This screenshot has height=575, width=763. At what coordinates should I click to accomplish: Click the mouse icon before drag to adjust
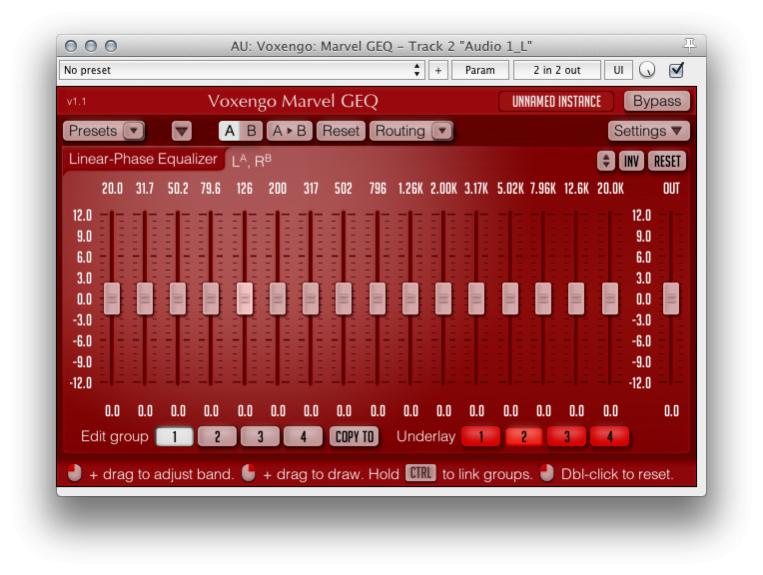[74, 473]
